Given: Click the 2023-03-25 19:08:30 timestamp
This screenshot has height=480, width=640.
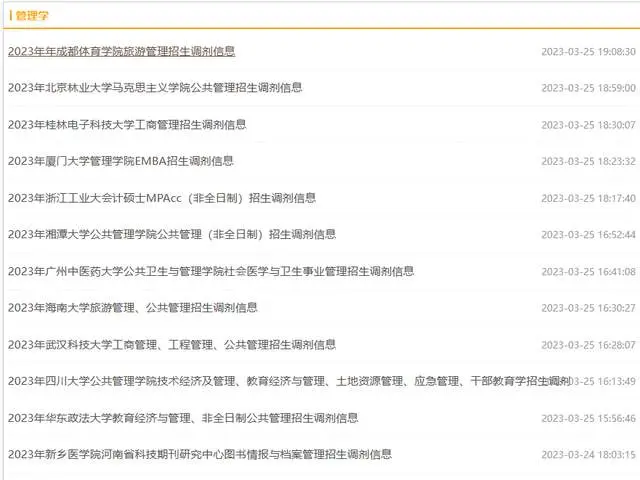Looking at the screenshot, I should click(588, 52).
